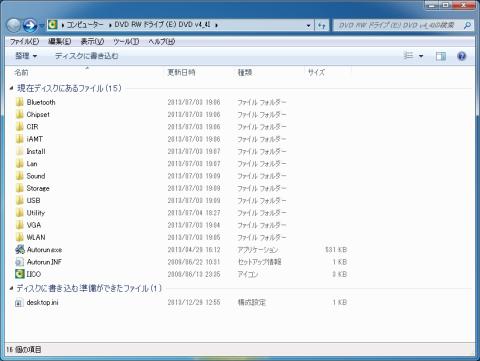
Task: Select the USB folder icon
Action: point(20,200)
